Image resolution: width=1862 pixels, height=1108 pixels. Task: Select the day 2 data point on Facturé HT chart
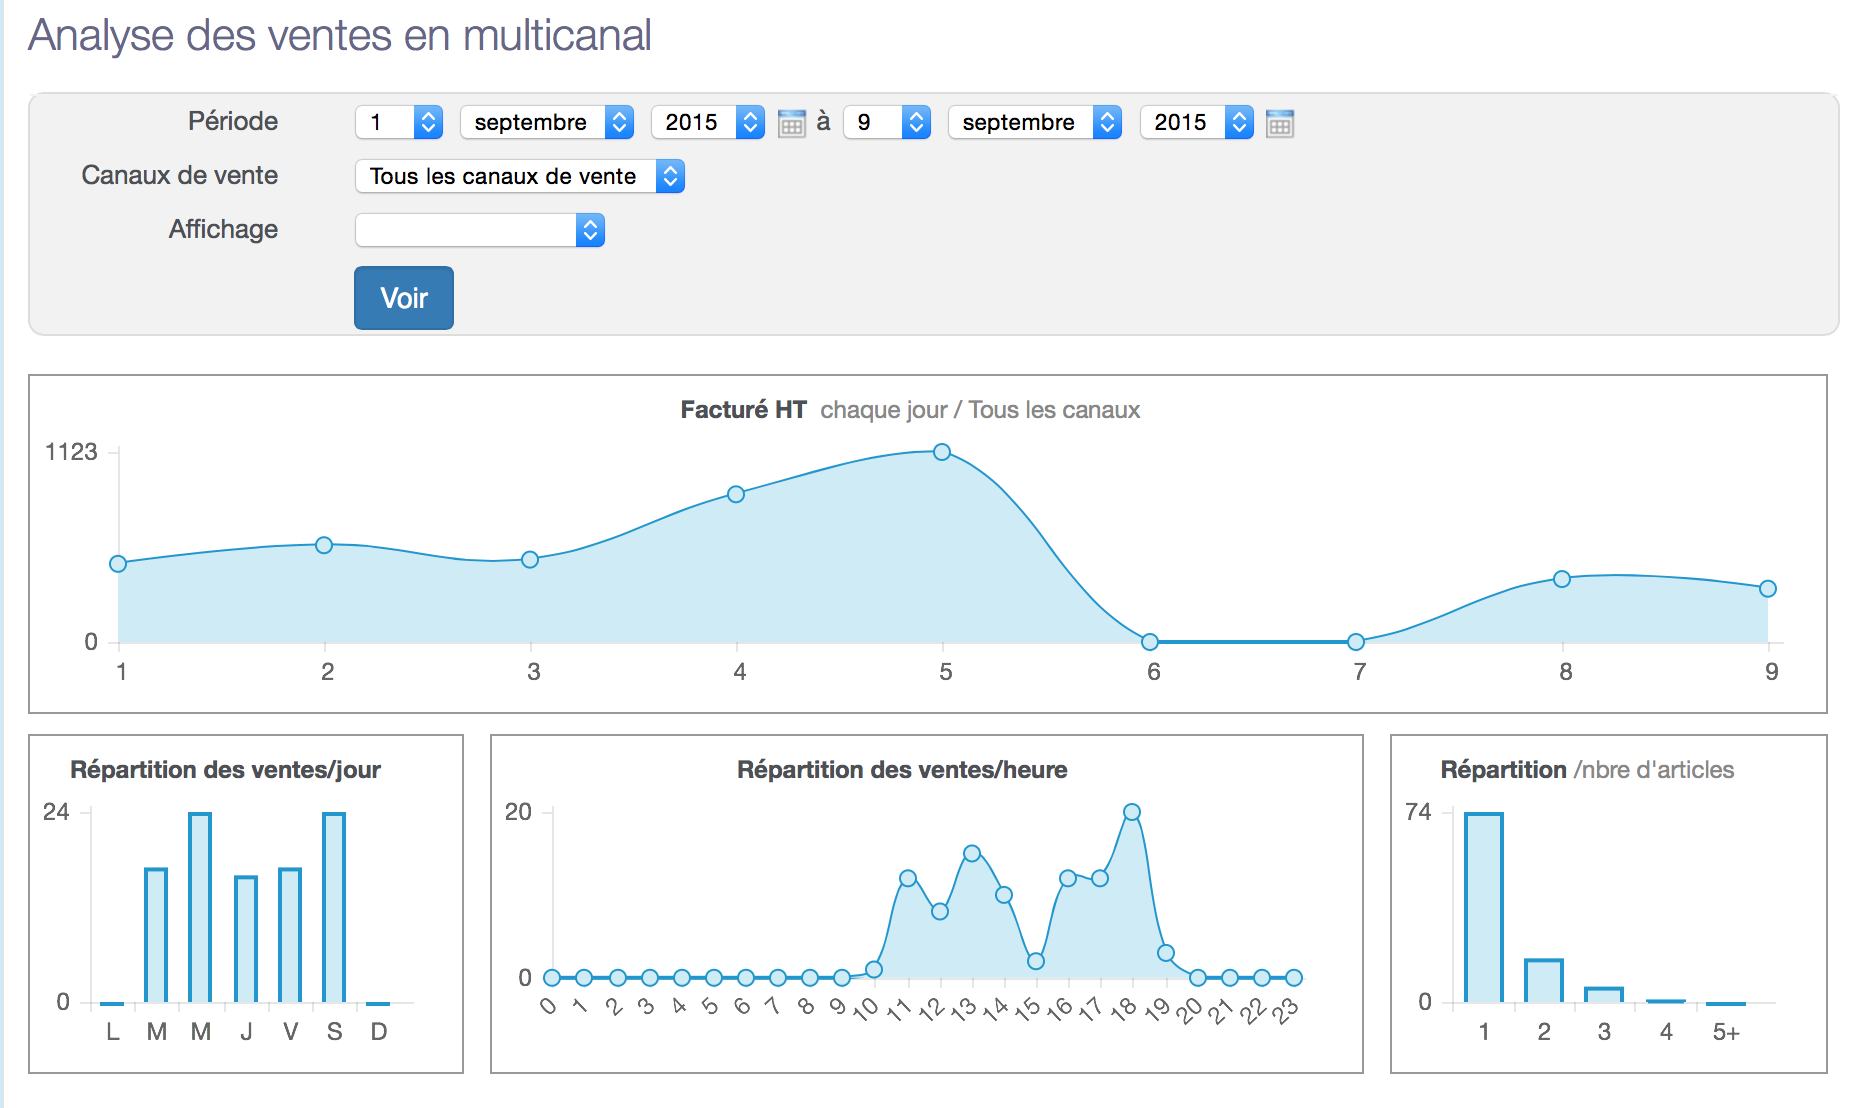pyautogui.click(x=324, y=545)
